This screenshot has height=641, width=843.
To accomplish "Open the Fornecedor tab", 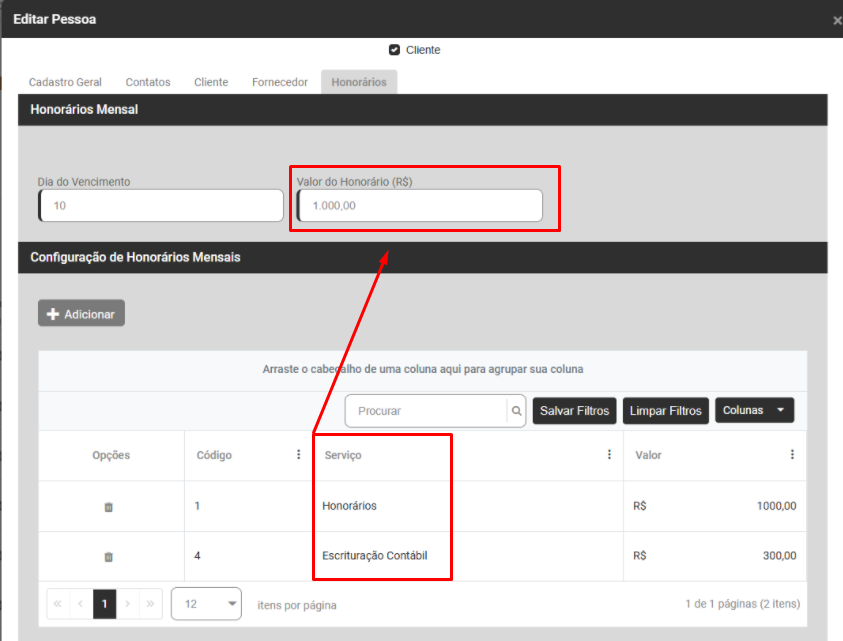I will [x=280, y=82].
